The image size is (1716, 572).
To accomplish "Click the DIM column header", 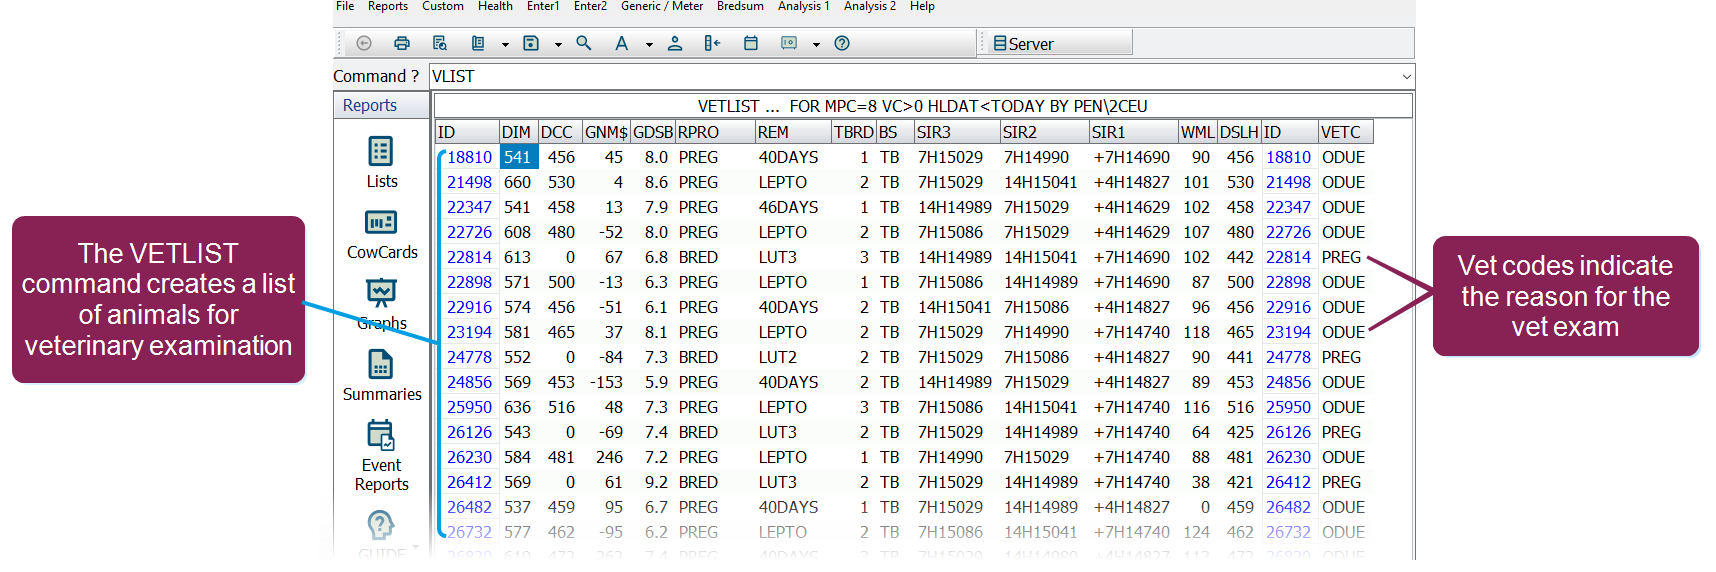I will tap(518, 132).
